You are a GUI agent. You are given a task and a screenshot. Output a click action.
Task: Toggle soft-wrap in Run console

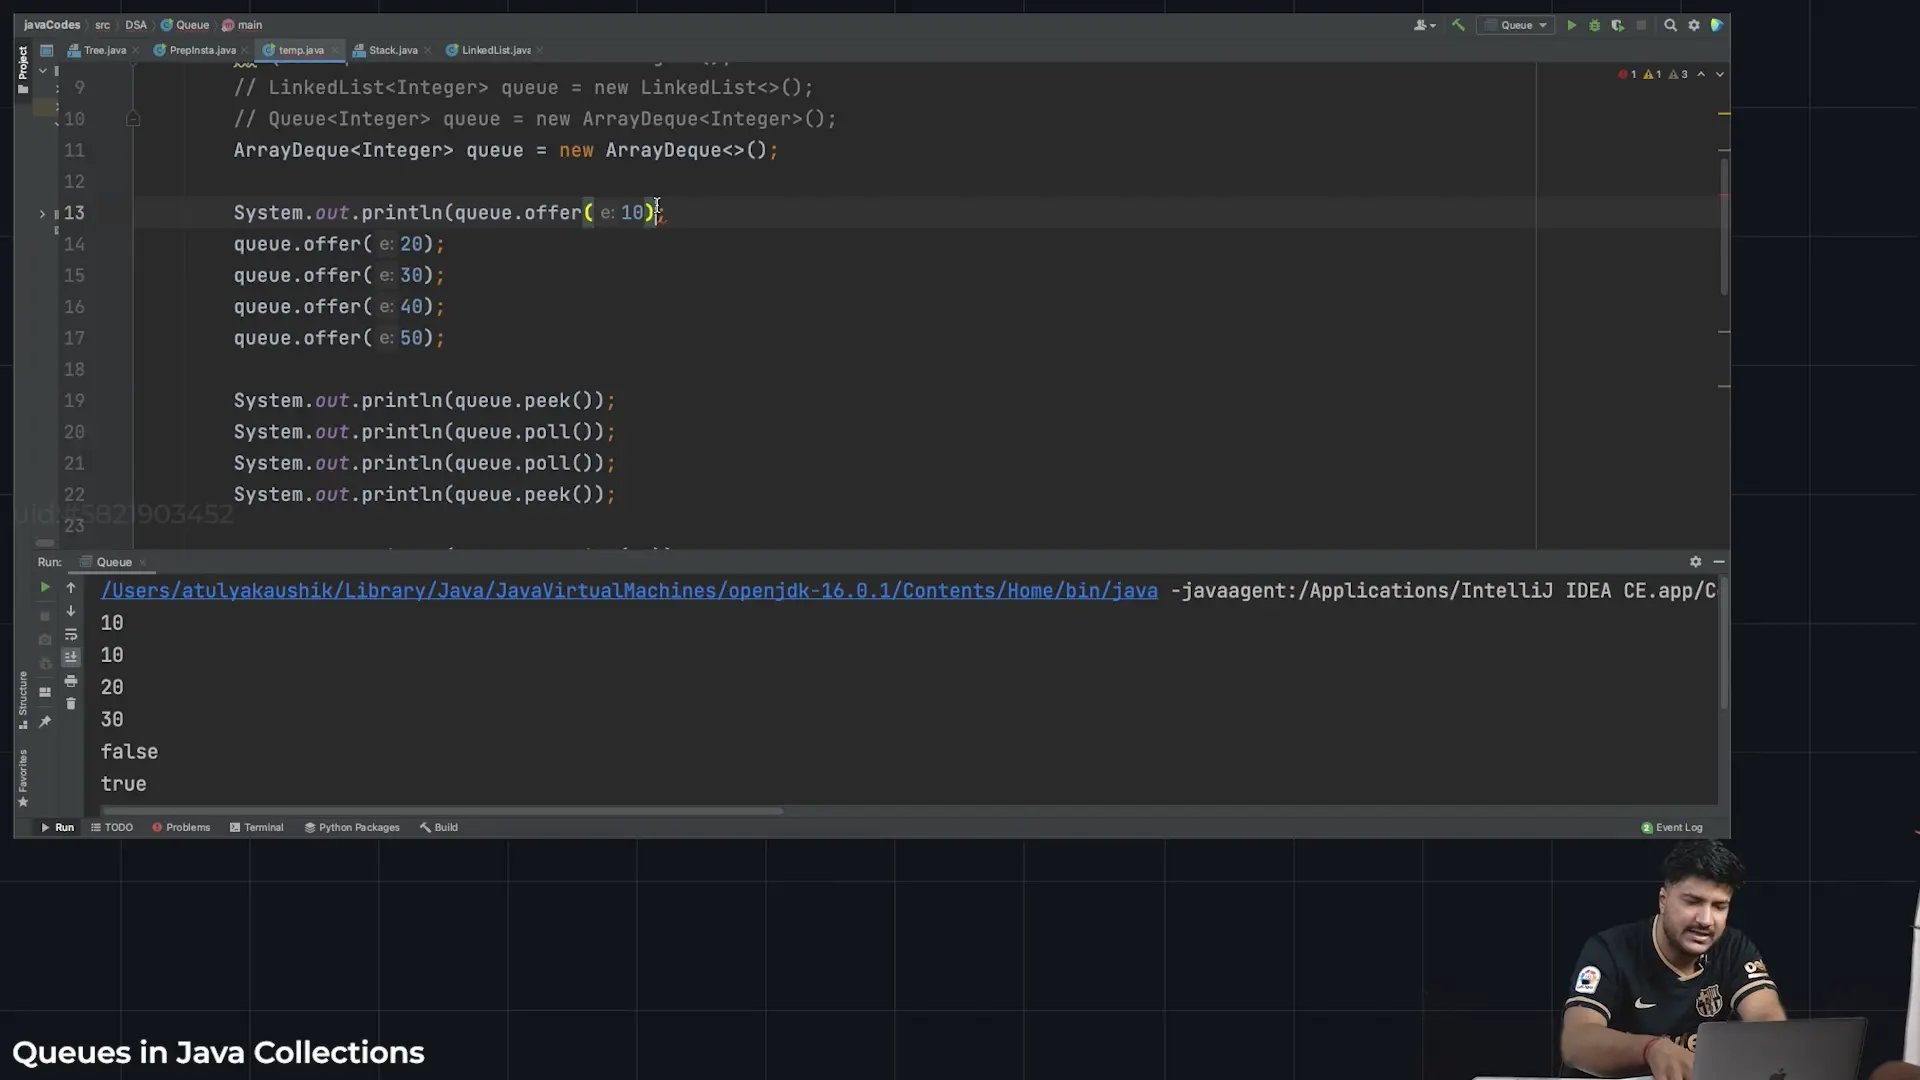pos(71,634)
